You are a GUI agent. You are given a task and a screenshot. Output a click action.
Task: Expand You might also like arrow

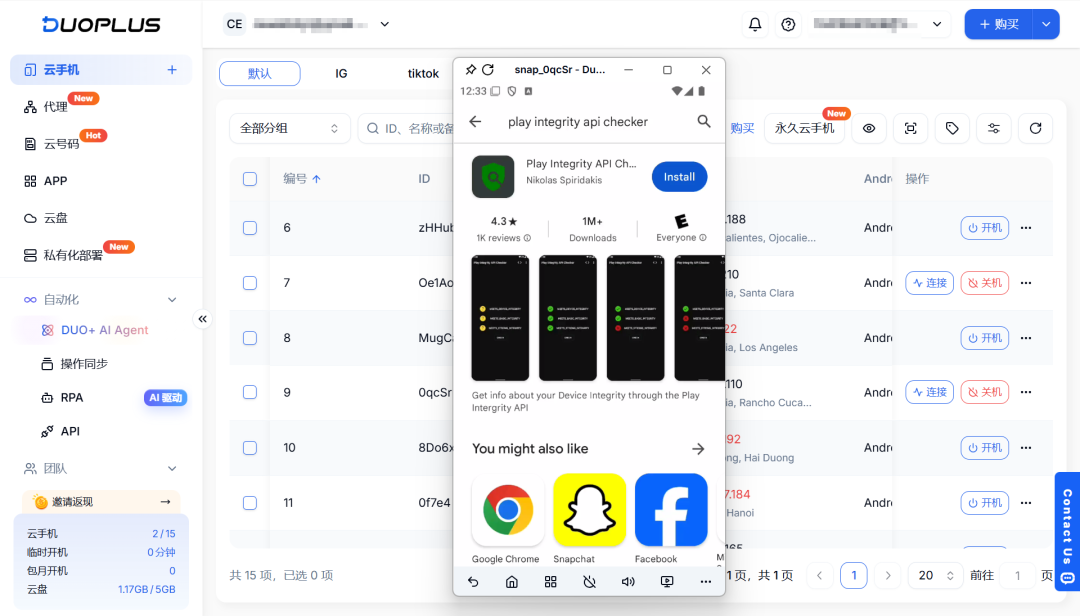698,449
